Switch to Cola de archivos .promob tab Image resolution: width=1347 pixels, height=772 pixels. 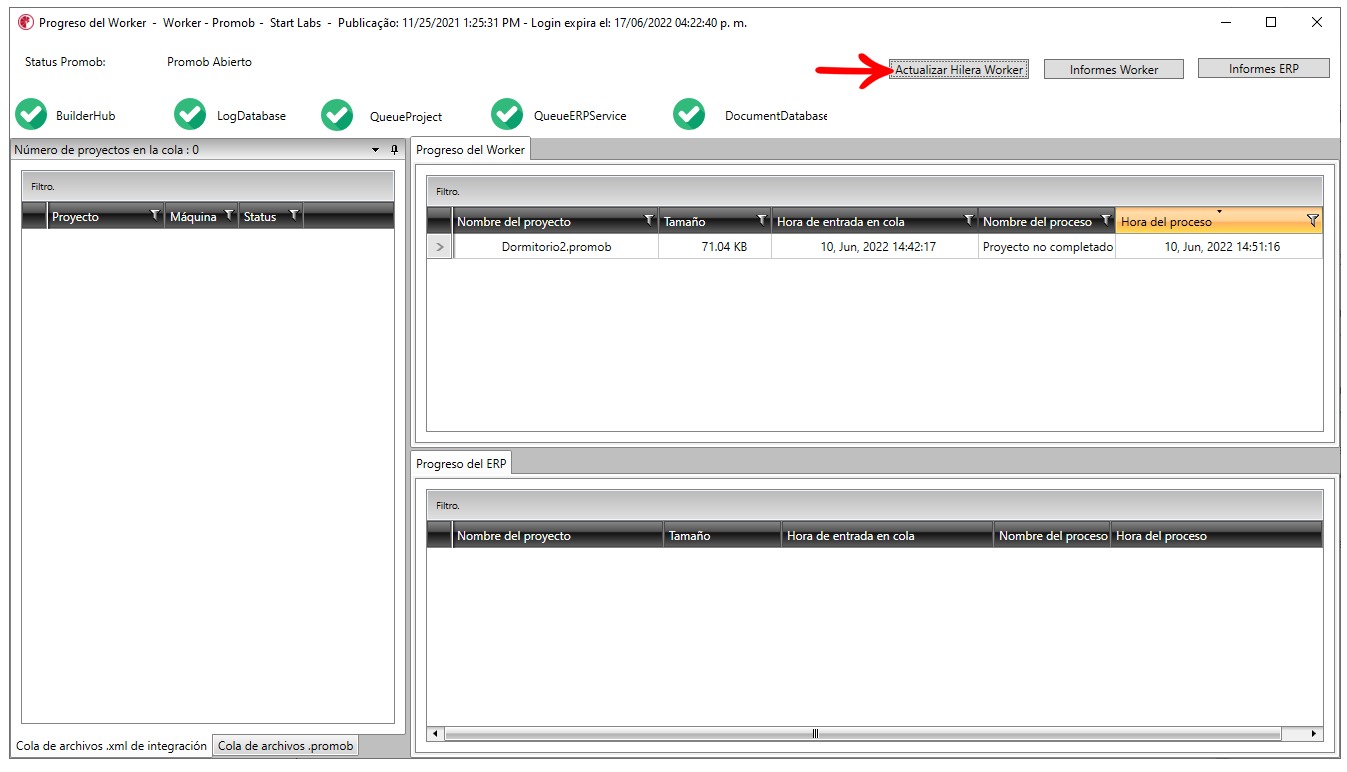(285, 746)
